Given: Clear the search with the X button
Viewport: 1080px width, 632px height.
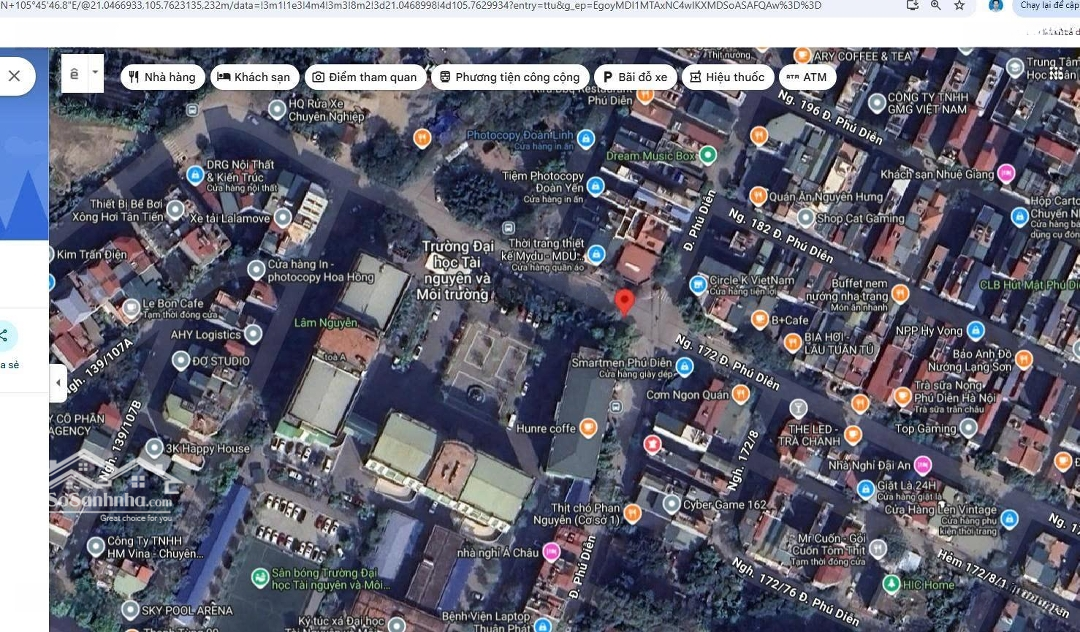Looking at the screenshot, I should pyautogui.click(x=14, y=76).
